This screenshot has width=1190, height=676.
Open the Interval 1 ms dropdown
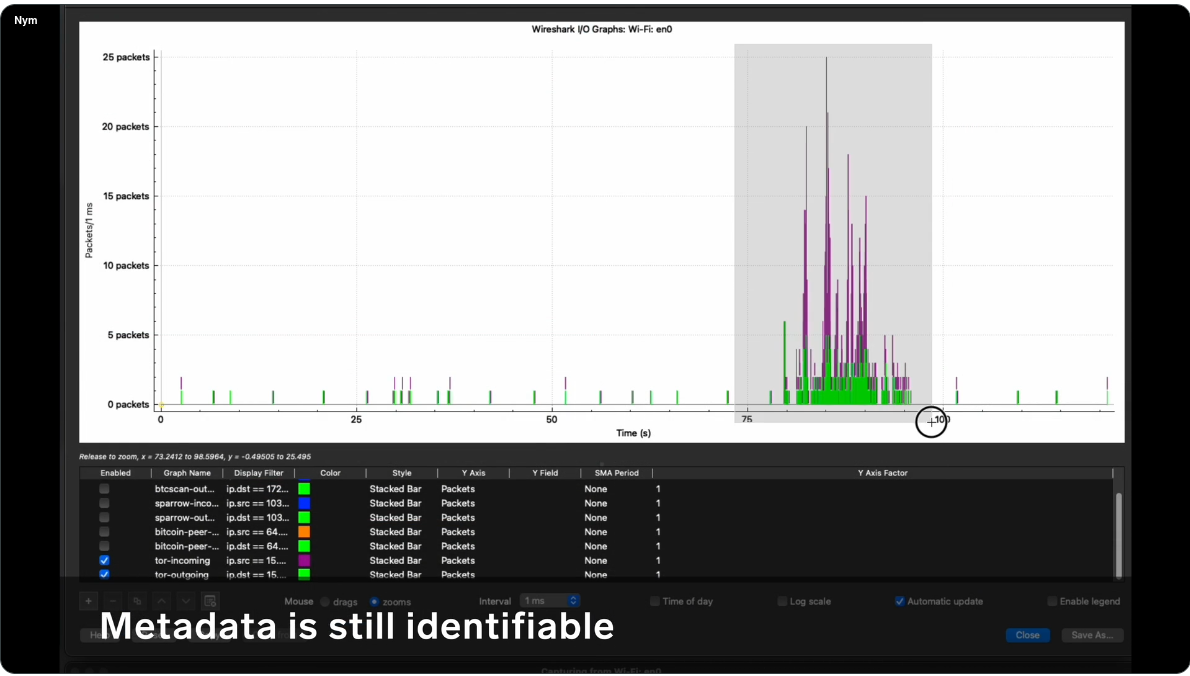click(x=549, y=601)
